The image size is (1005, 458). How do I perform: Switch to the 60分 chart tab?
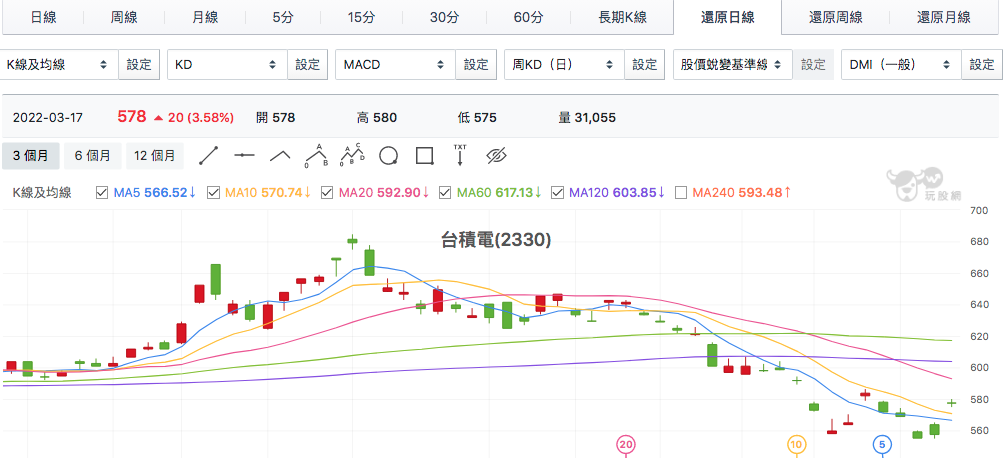[x=529, y=17]
